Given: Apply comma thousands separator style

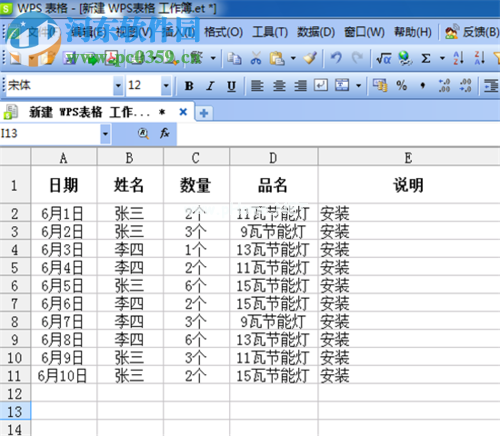Looking at the screenshot, I should pyautogui.click(x=423, y=86).
